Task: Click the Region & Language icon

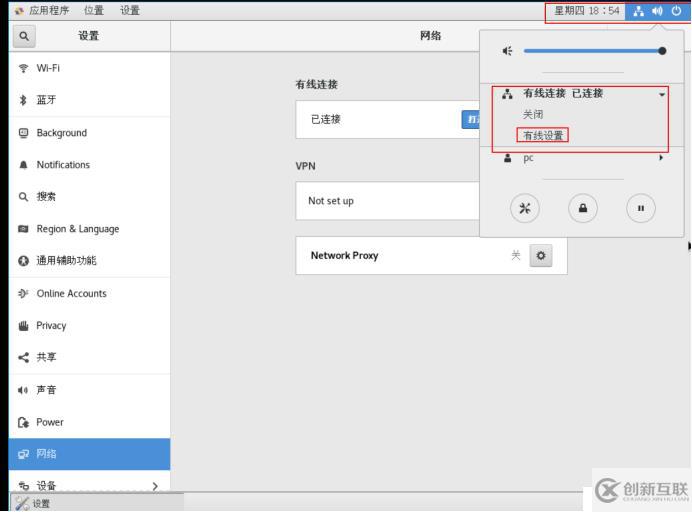Action: pos(23,229)
